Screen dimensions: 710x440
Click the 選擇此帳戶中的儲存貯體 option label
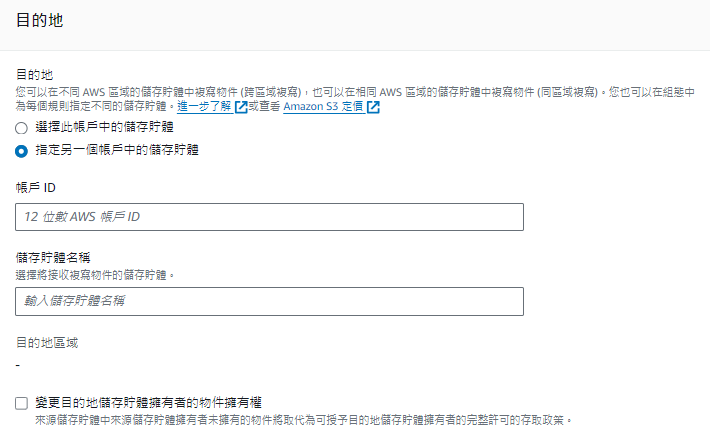click(105, 127)
